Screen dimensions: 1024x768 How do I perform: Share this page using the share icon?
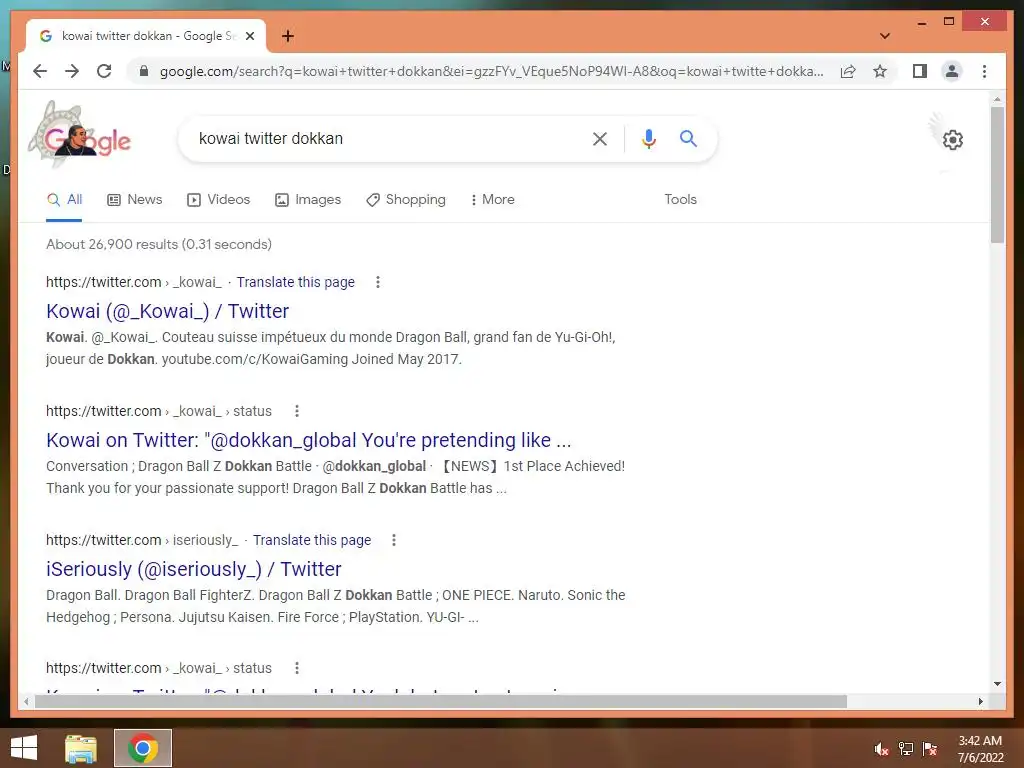848,71
